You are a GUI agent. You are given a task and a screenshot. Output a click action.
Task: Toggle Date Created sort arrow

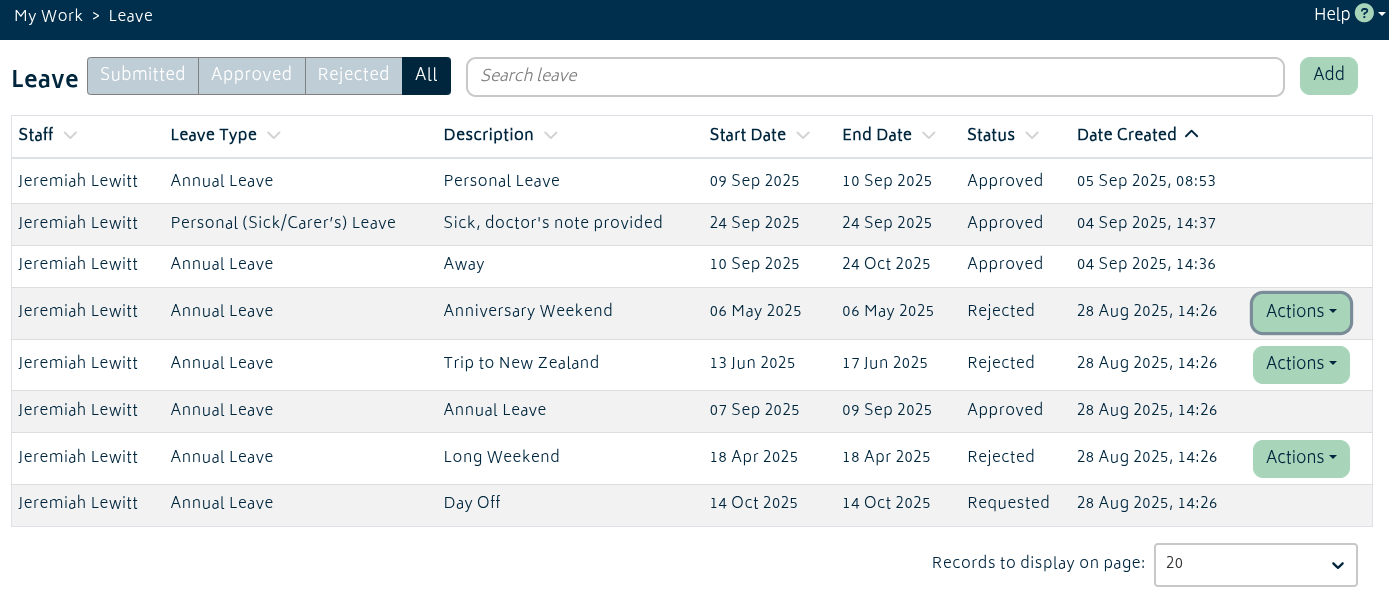click(x=1191, y=134)
